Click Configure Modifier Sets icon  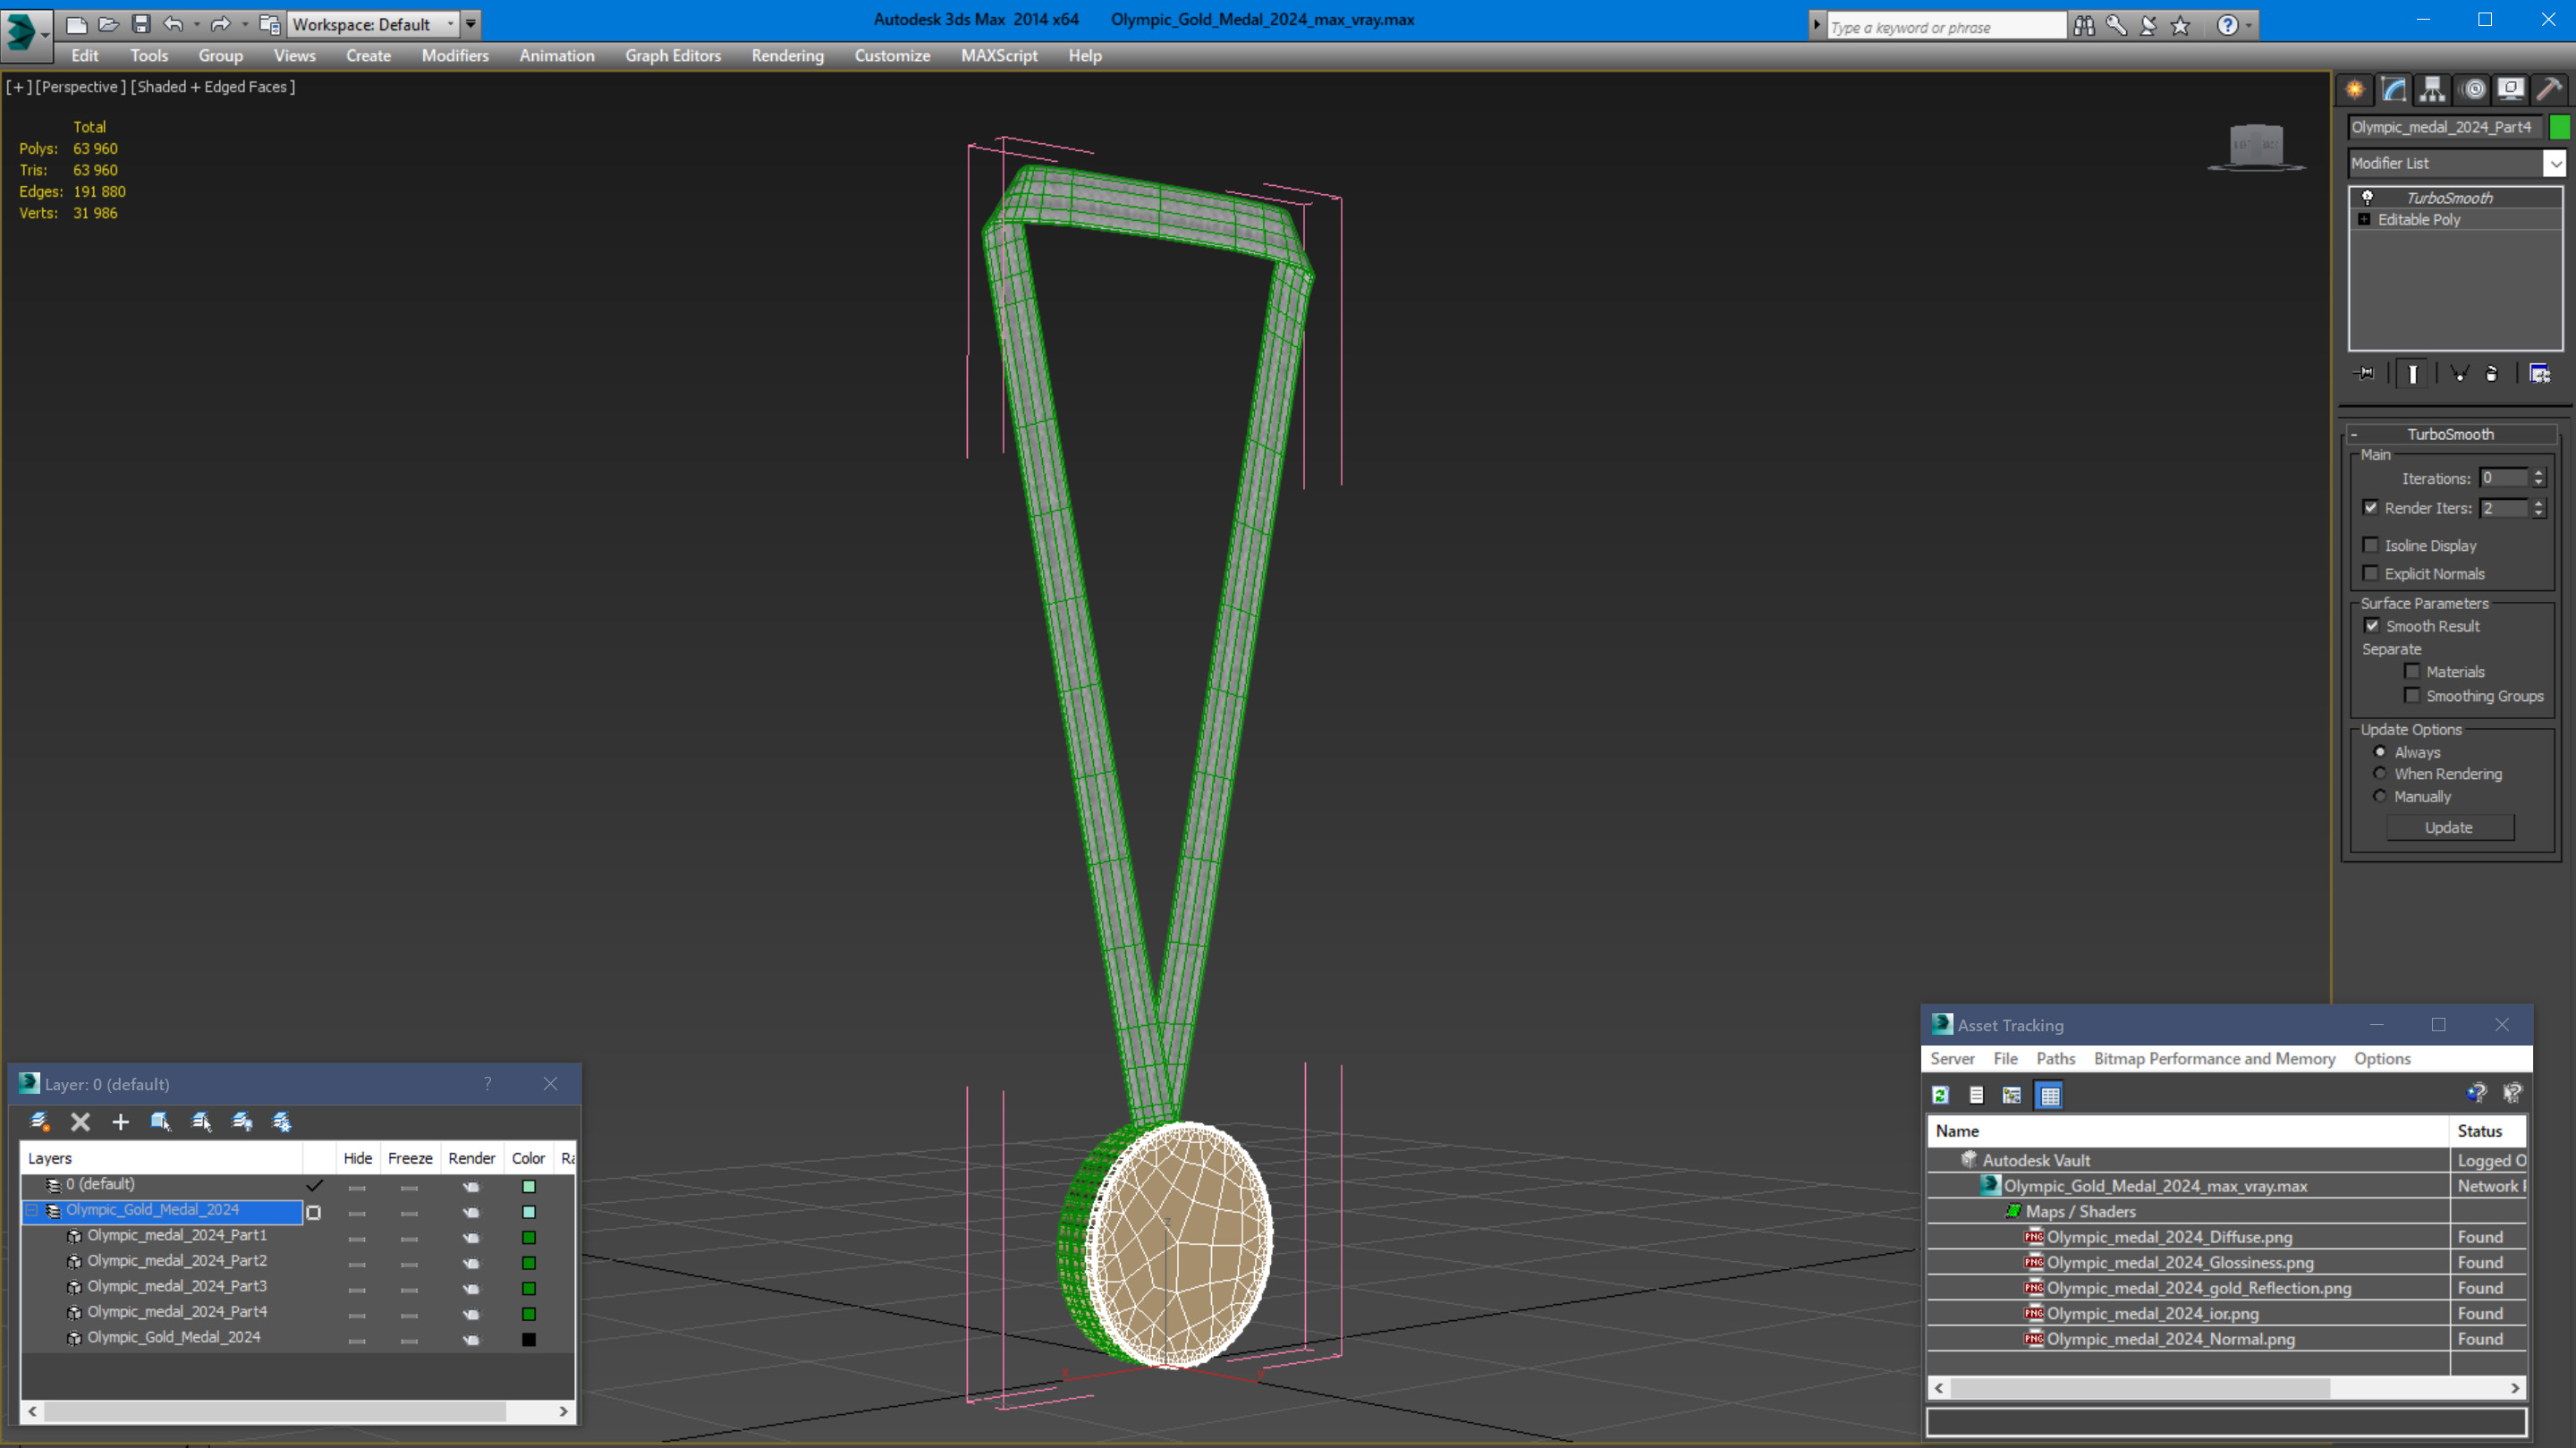coord(2540,373)
